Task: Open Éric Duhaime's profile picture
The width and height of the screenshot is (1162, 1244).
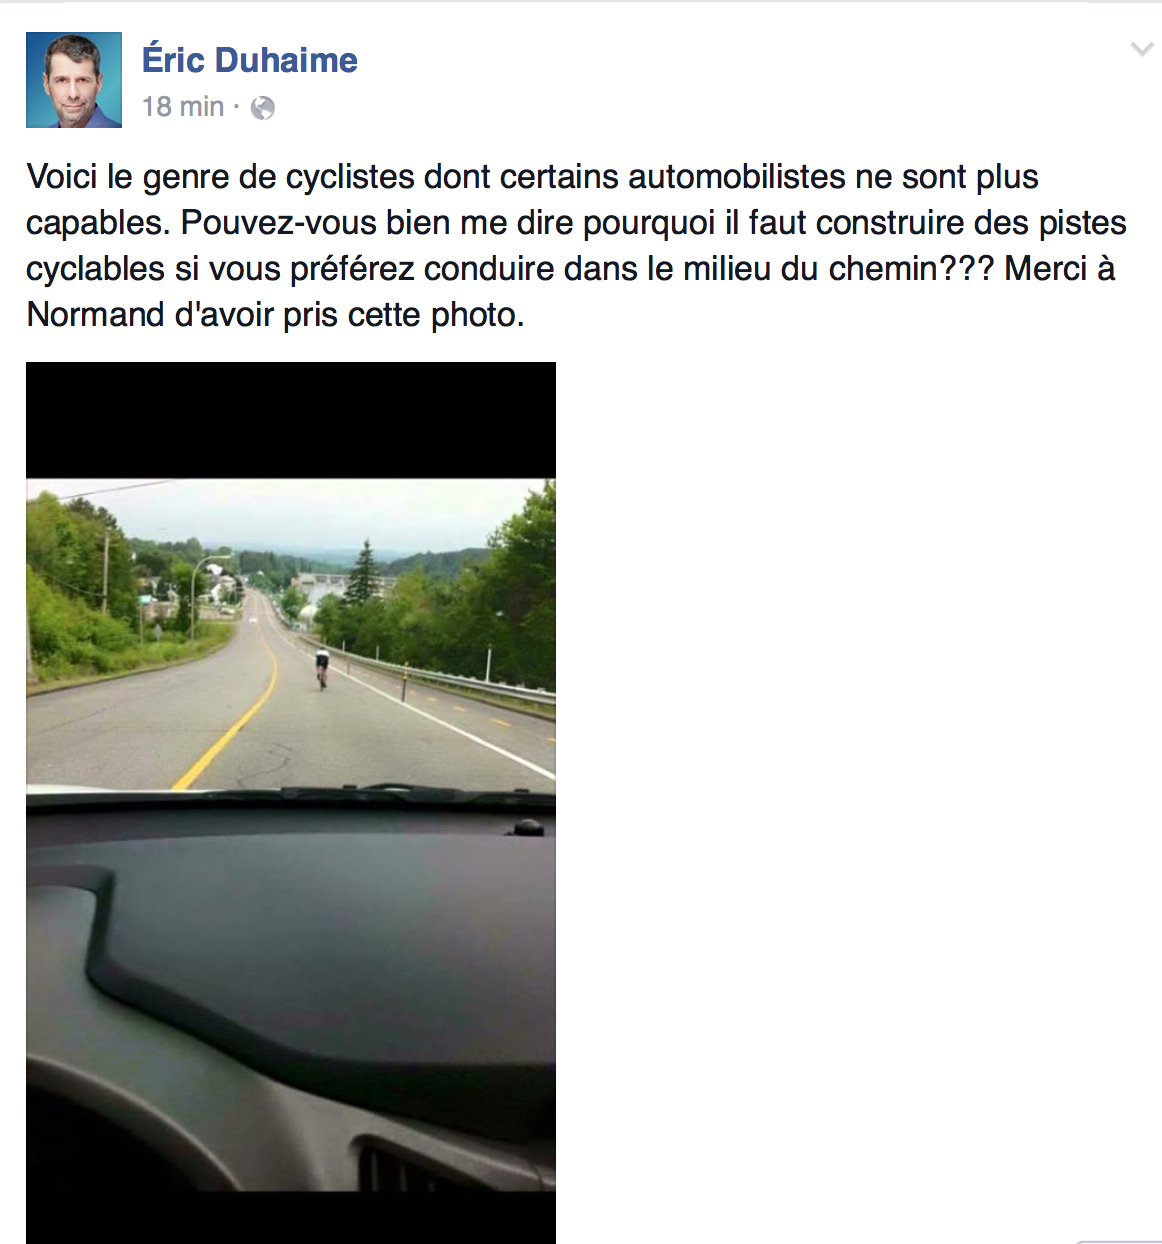Action: point(74,80)
